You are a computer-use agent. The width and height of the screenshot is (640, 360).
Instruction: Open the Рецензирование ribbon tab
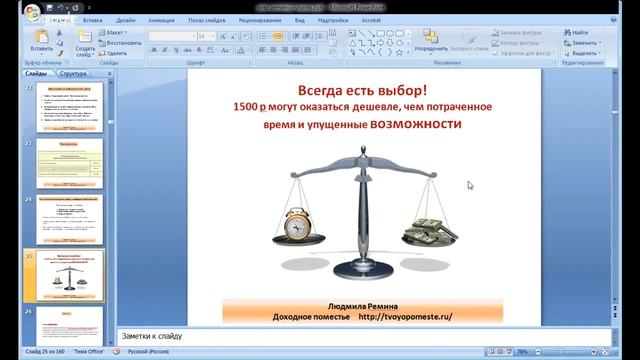pos(260,20)
